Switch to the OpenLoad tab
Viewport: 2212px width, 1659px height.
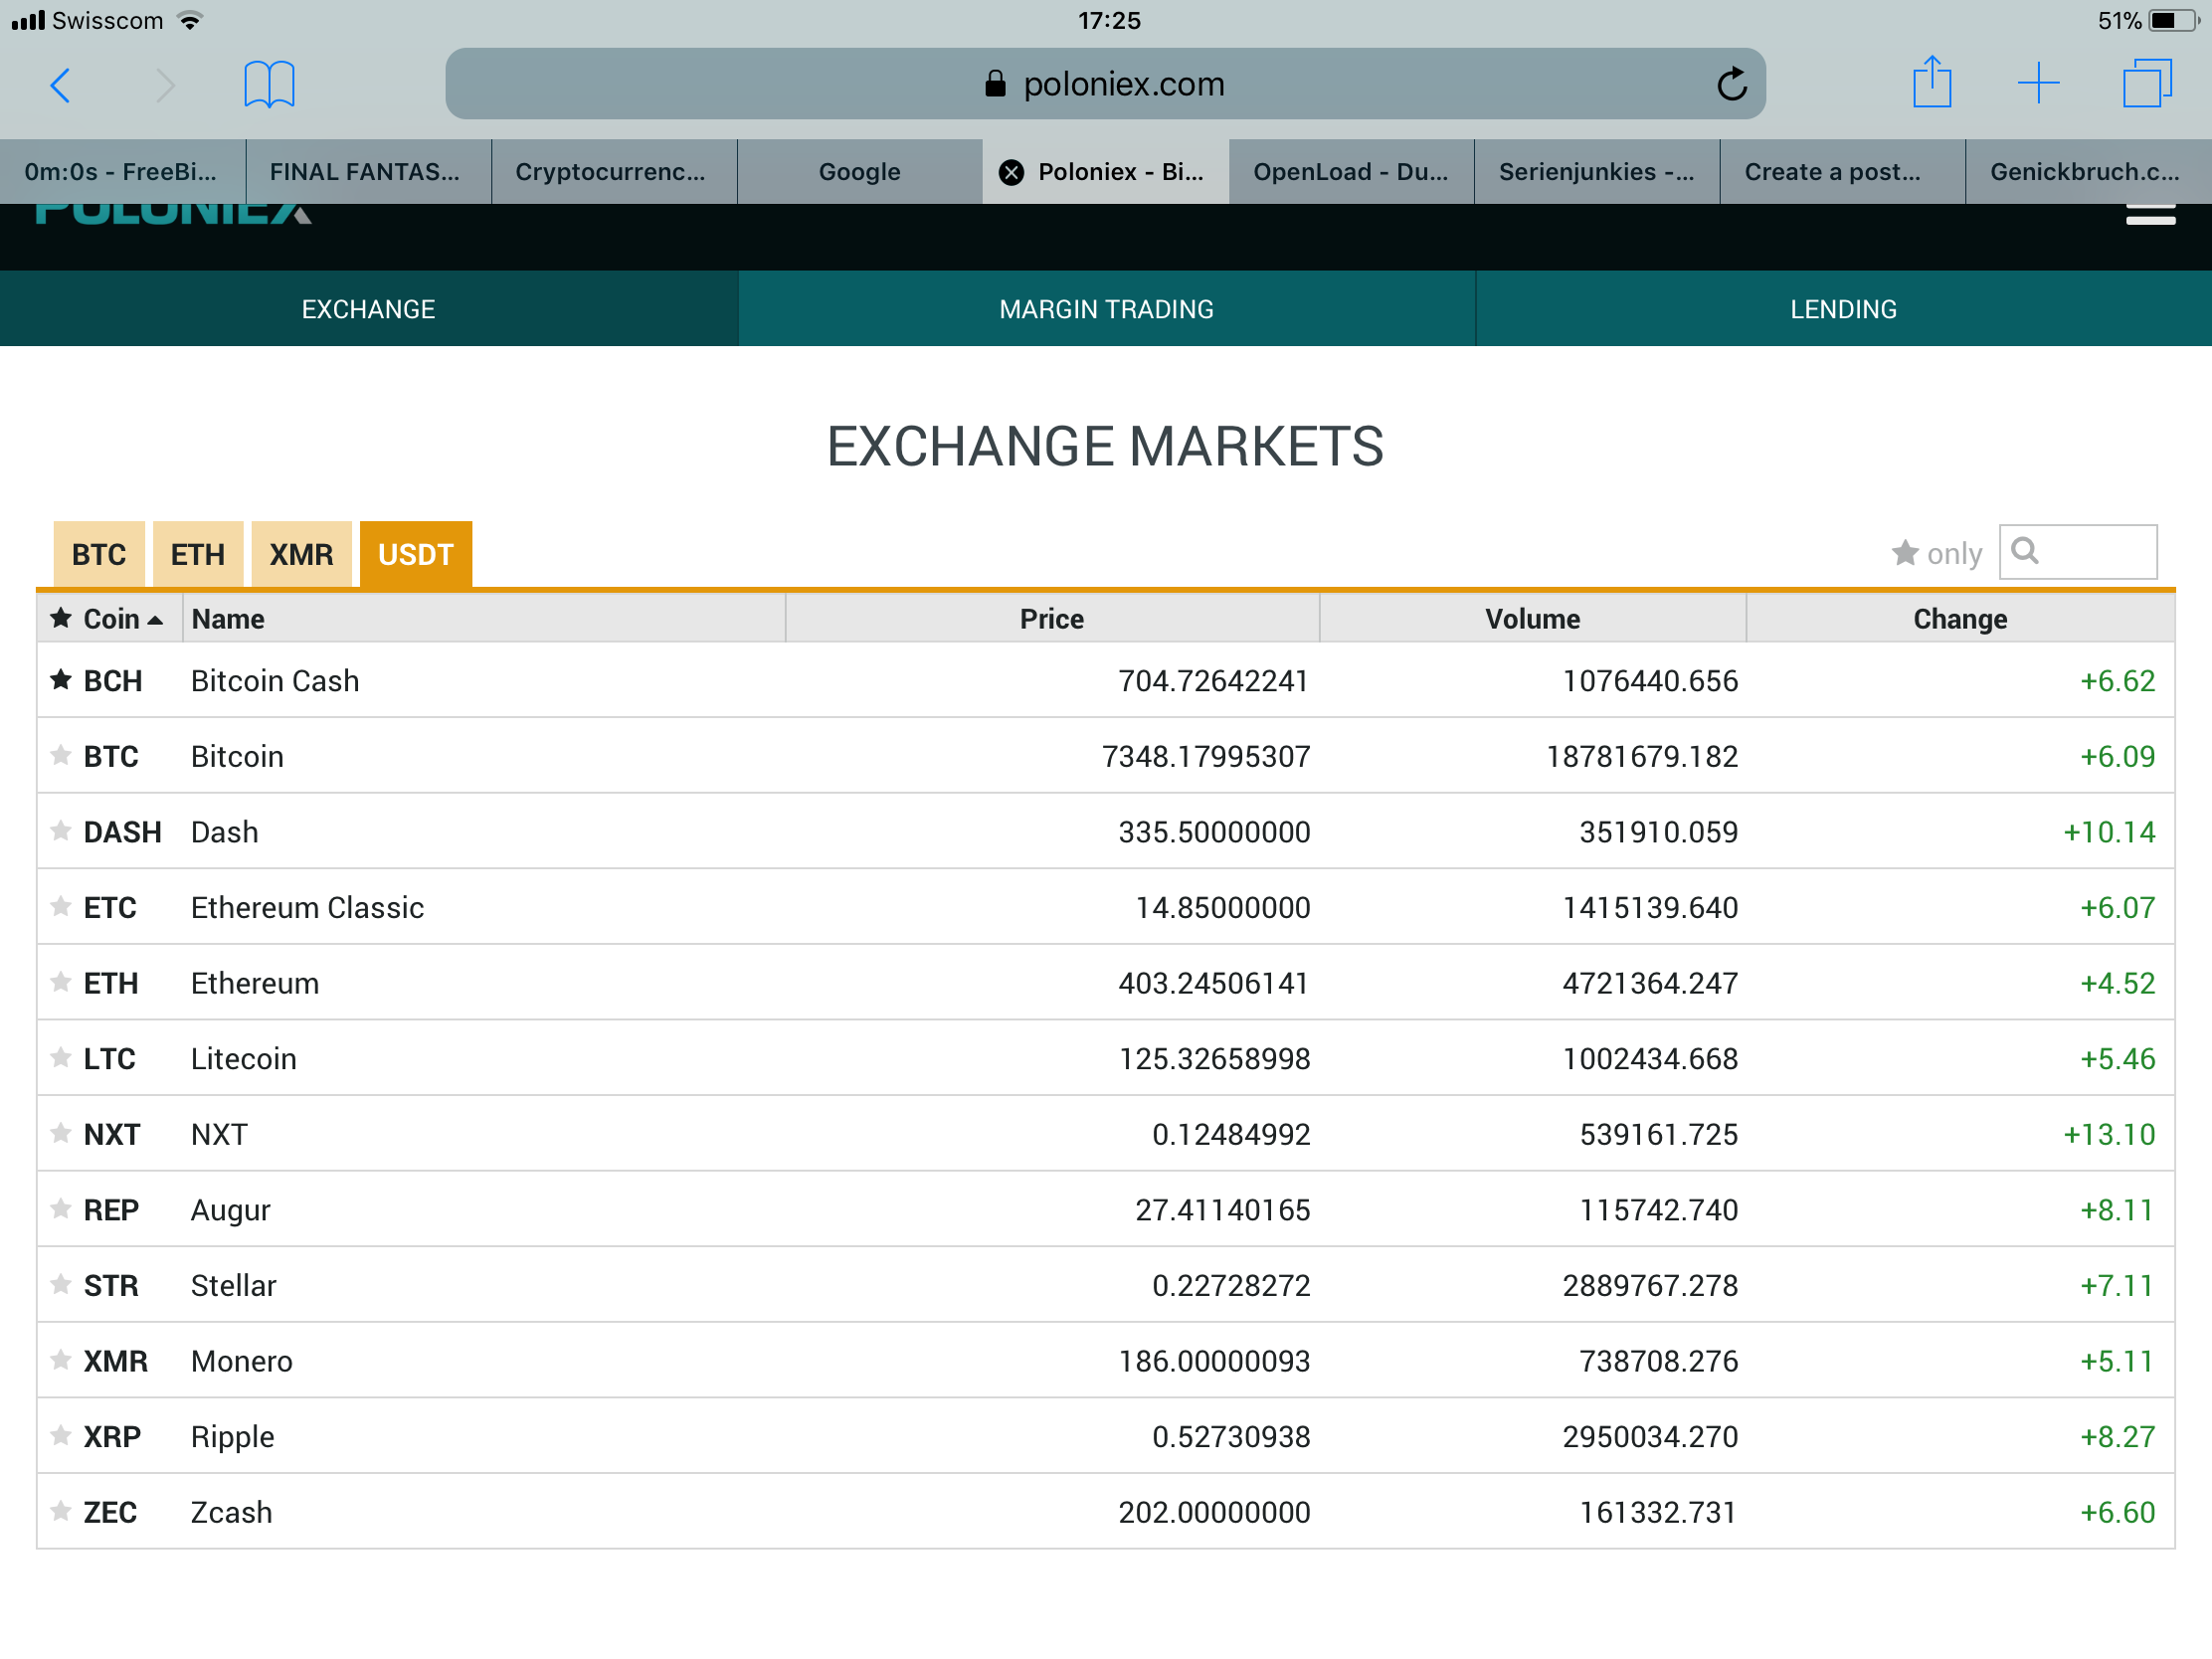(1351, 172)
